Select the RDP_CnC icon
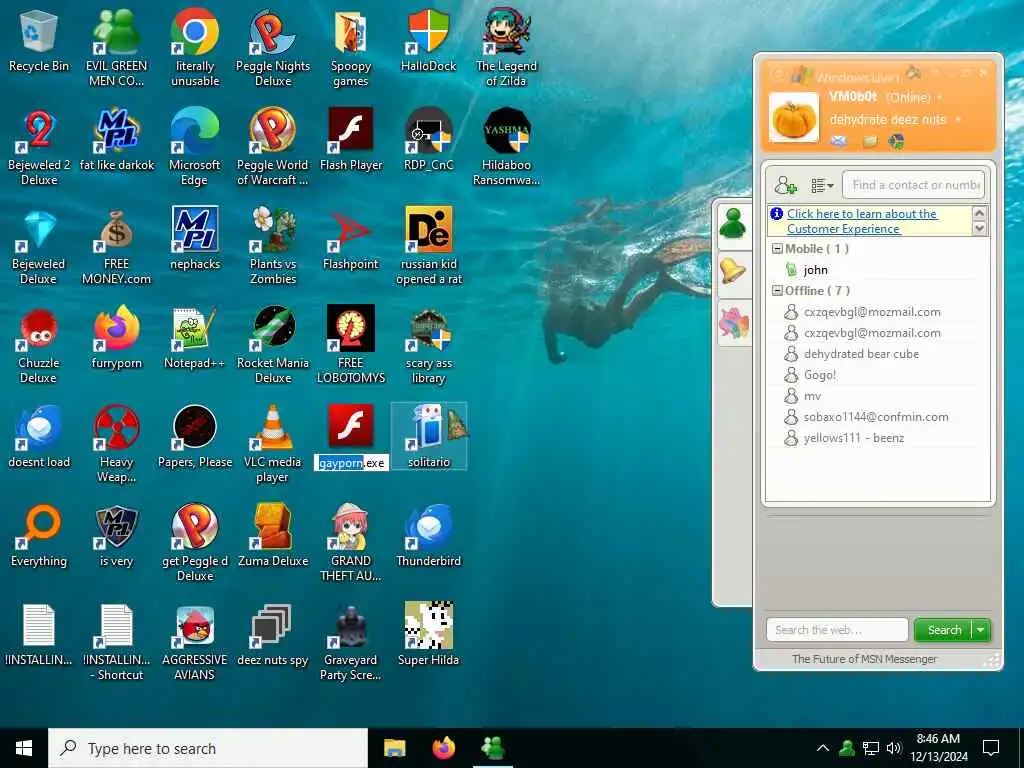 (x=428, y=140)
